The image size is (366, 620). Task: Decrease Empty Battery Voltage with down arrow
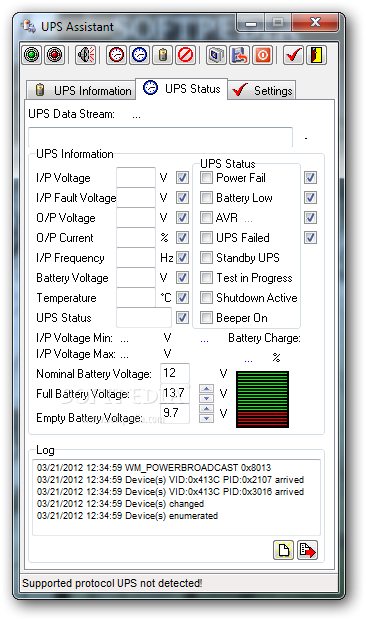[206, 418]
